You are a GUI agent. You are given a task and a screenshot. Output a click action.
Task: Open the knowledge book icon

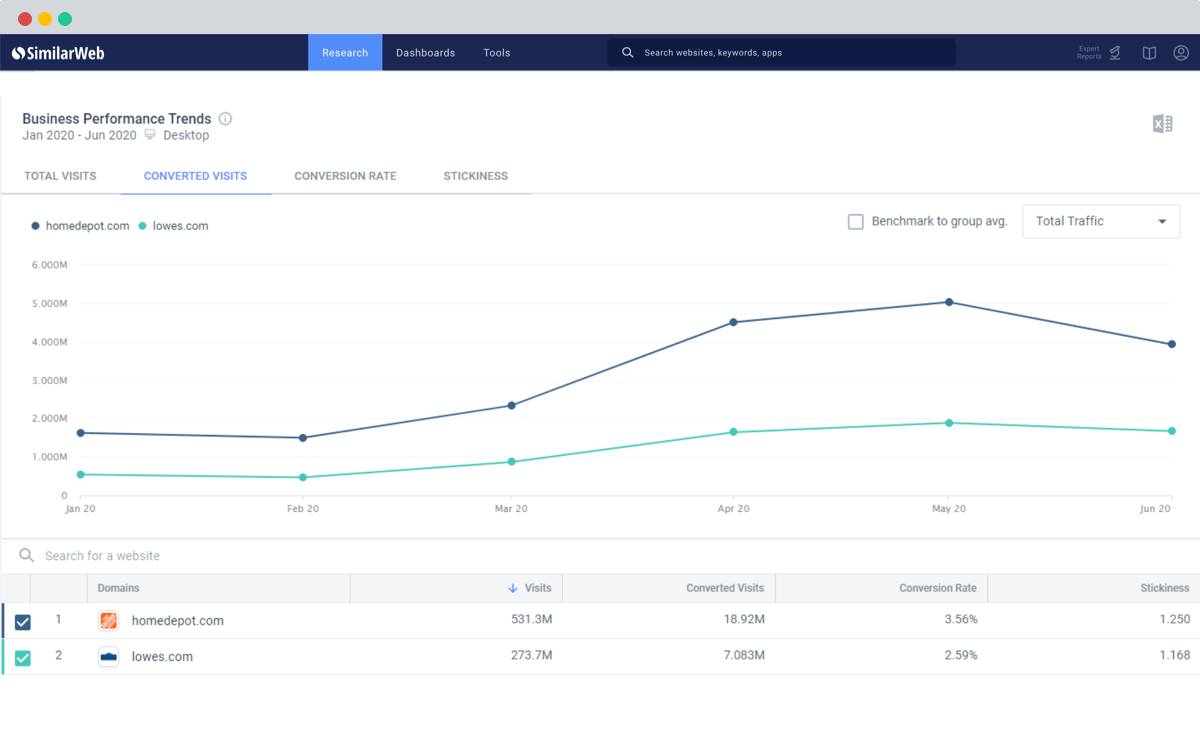tap(1150, 53)
